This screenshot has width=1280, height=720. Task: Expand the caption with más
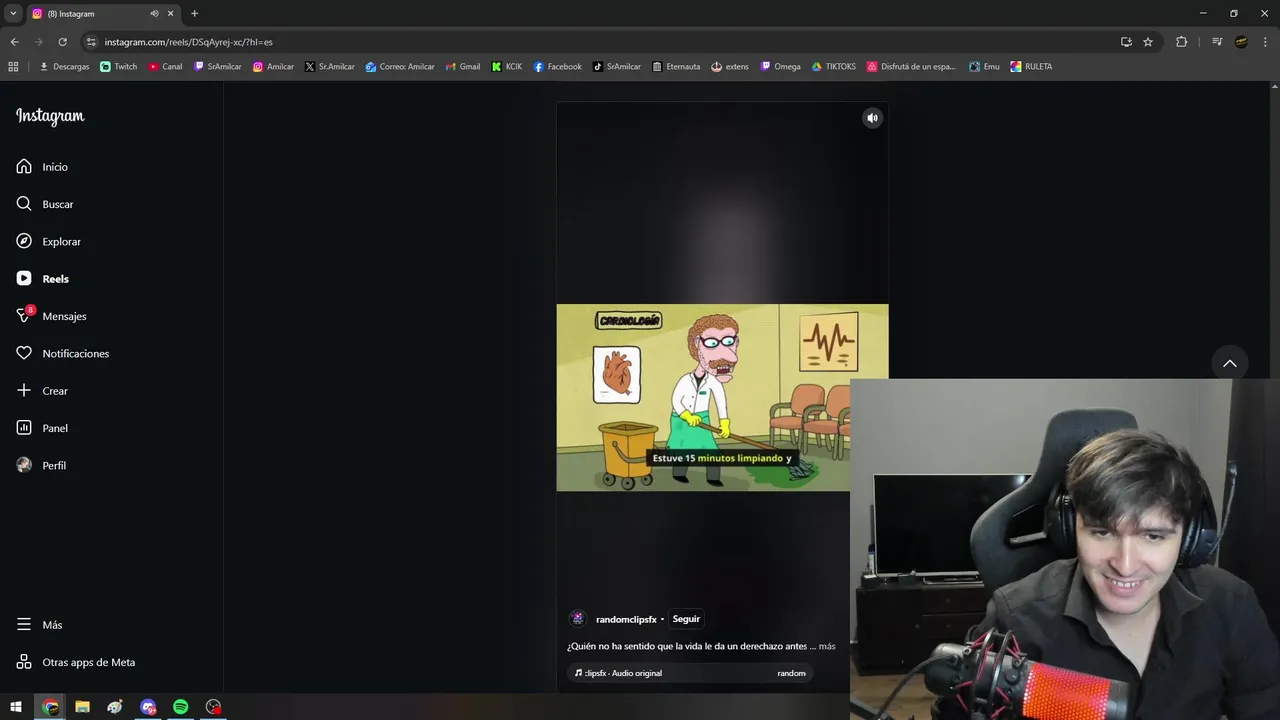point(827,646)
